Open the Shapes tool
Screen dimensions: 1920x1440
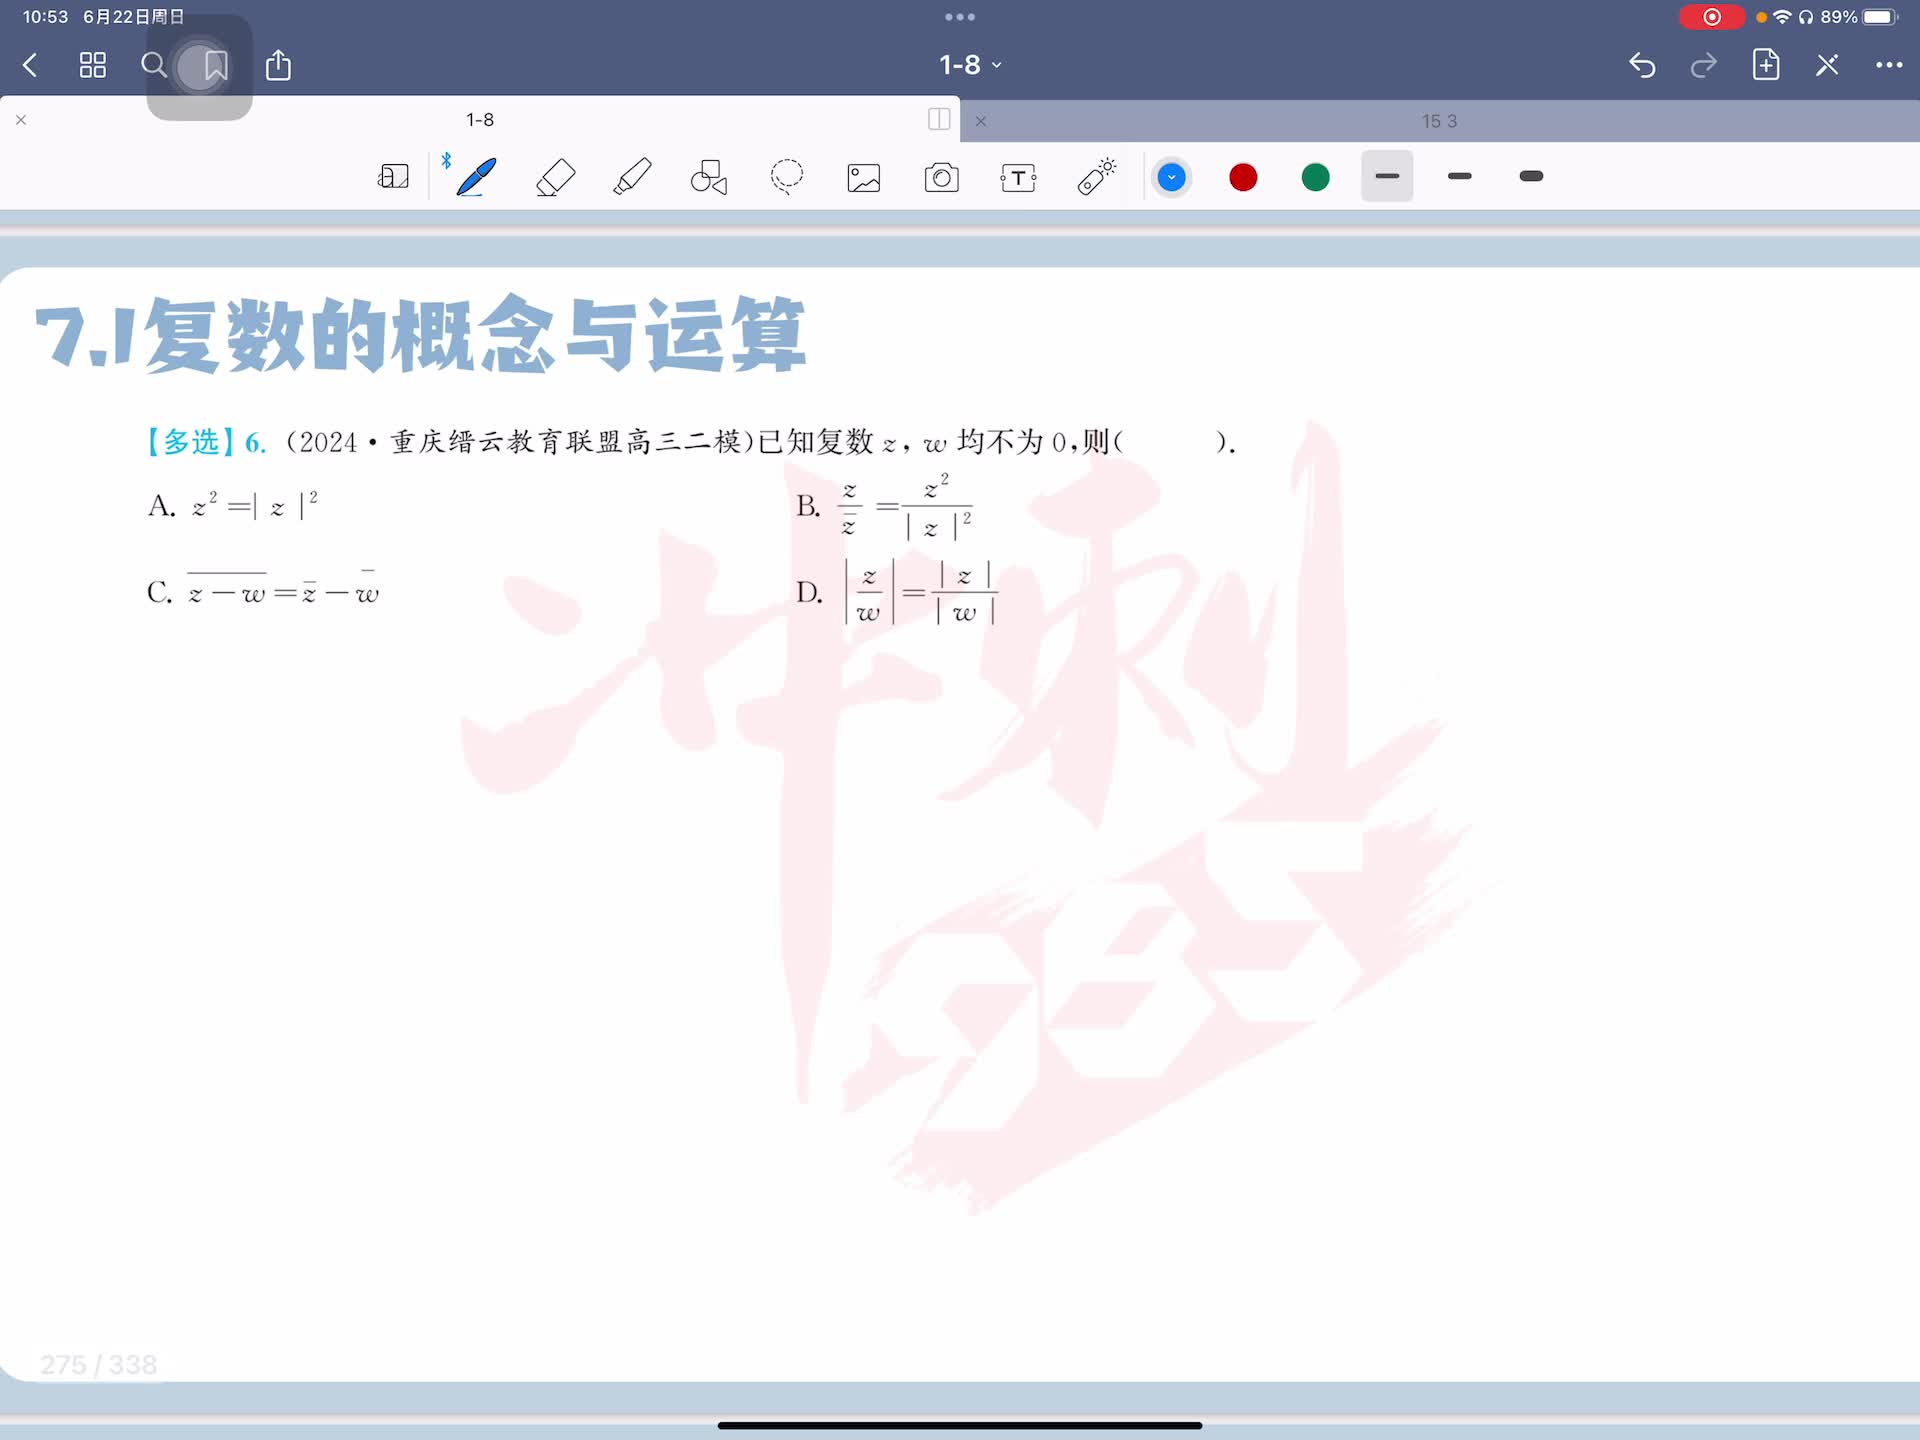709,177
